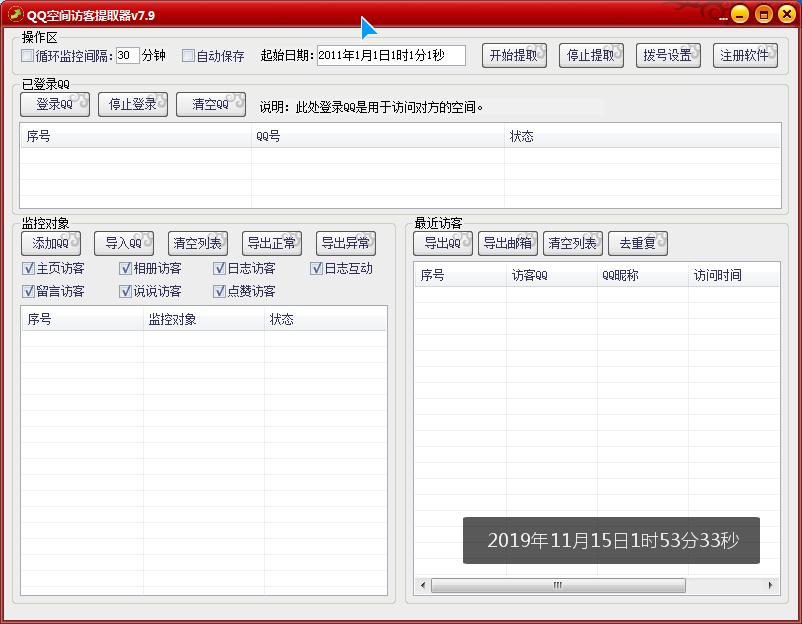
Task: Click 清空列表 in the 监控对象 panel
Action: coord(198,243)
